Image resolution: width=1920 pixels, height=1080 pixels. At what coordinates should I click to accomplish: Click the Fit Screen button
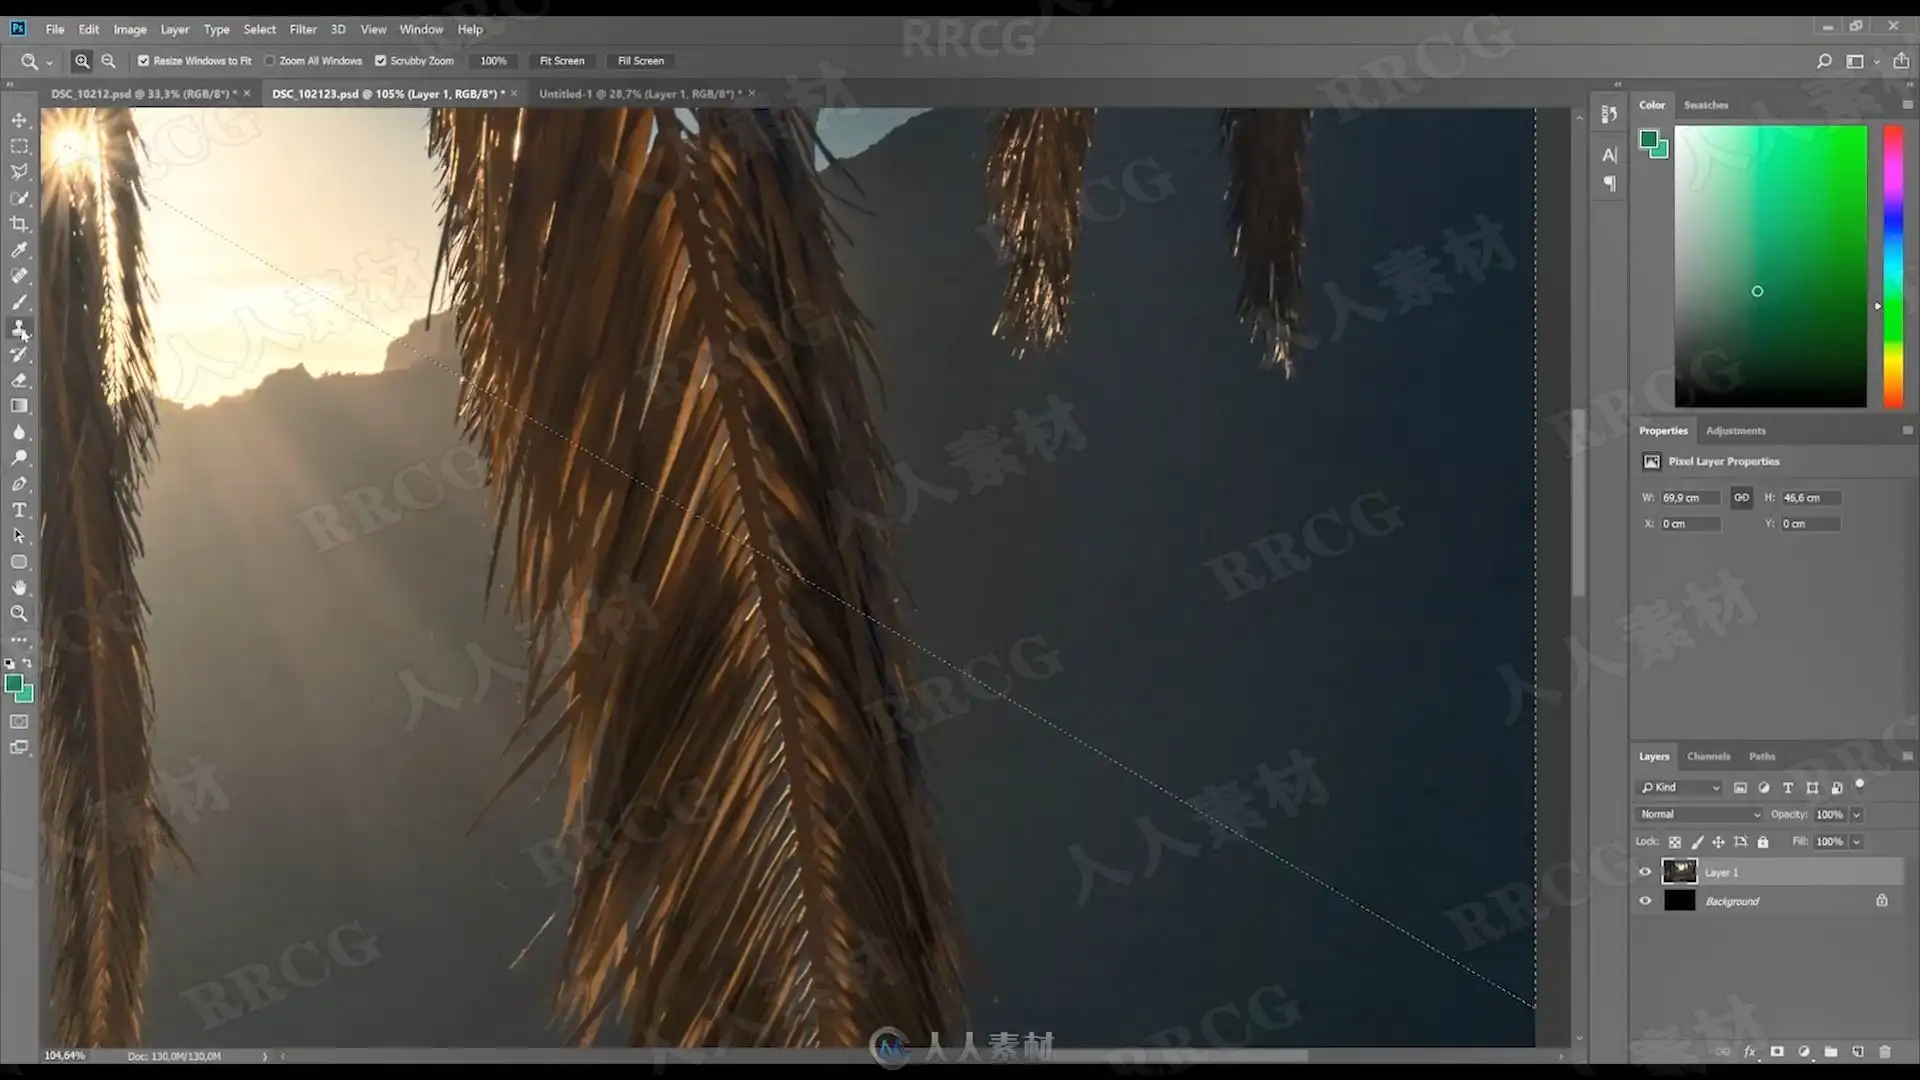point(562,61)
